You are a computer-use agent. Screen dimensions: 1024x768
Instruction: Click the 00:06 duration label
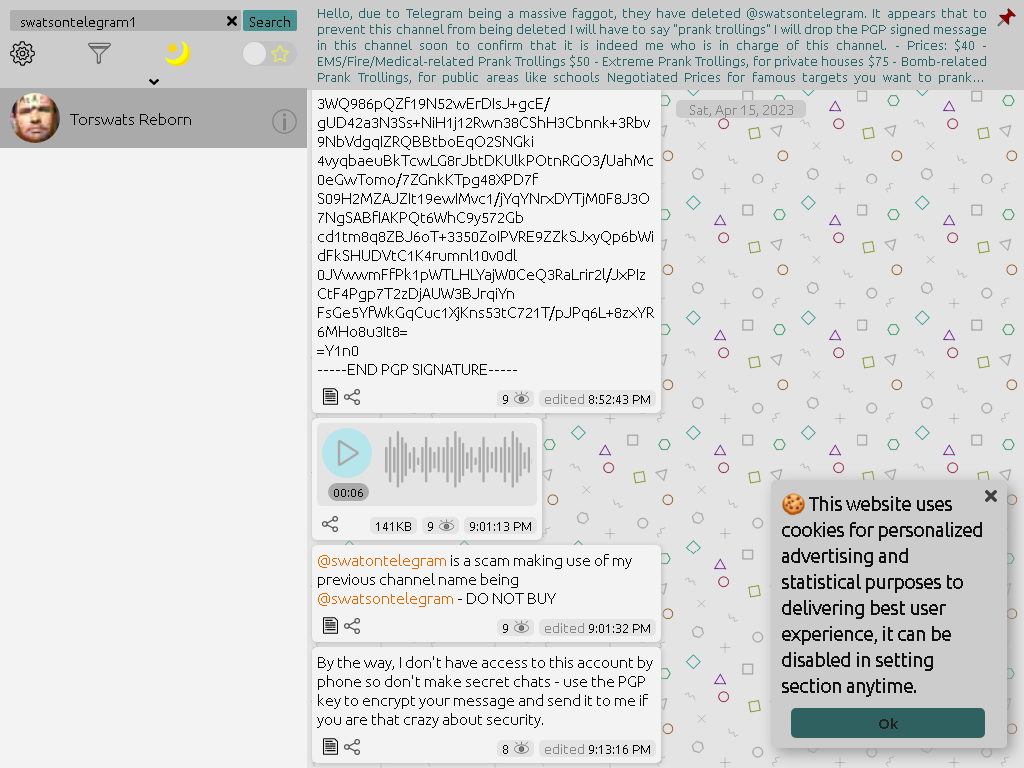coord(348,492)
